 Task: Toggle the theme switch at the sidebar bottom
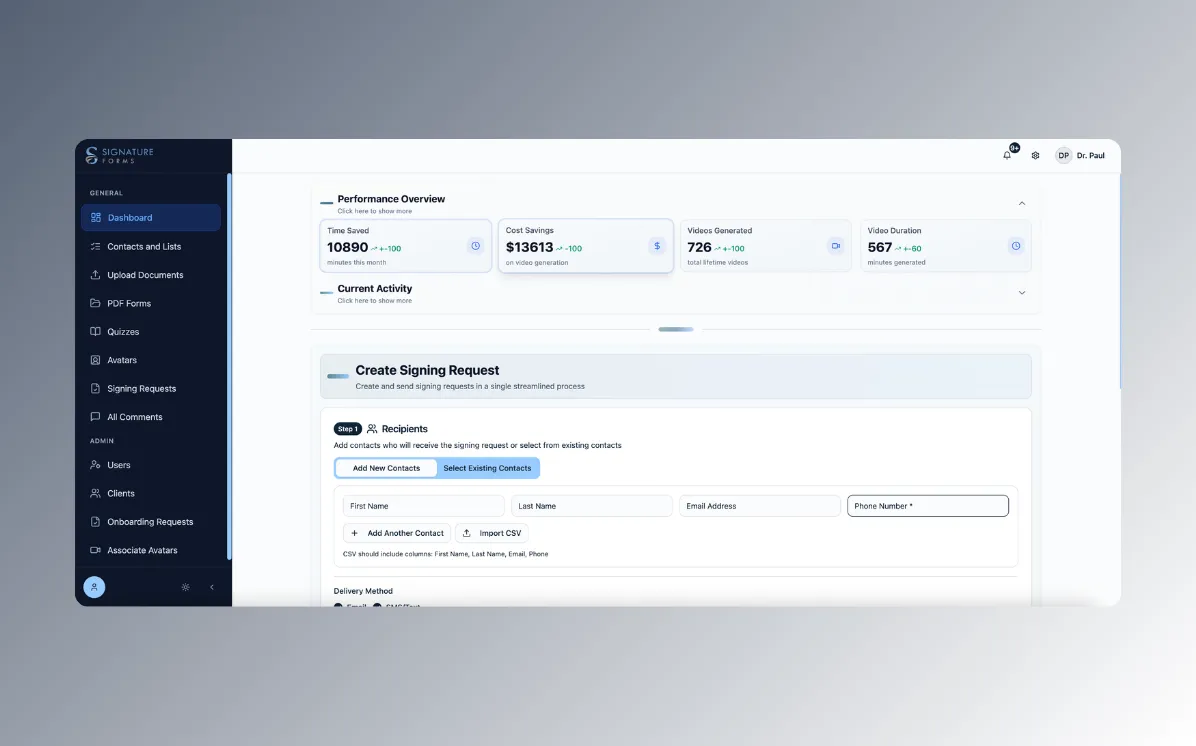(x=185, y=587)
